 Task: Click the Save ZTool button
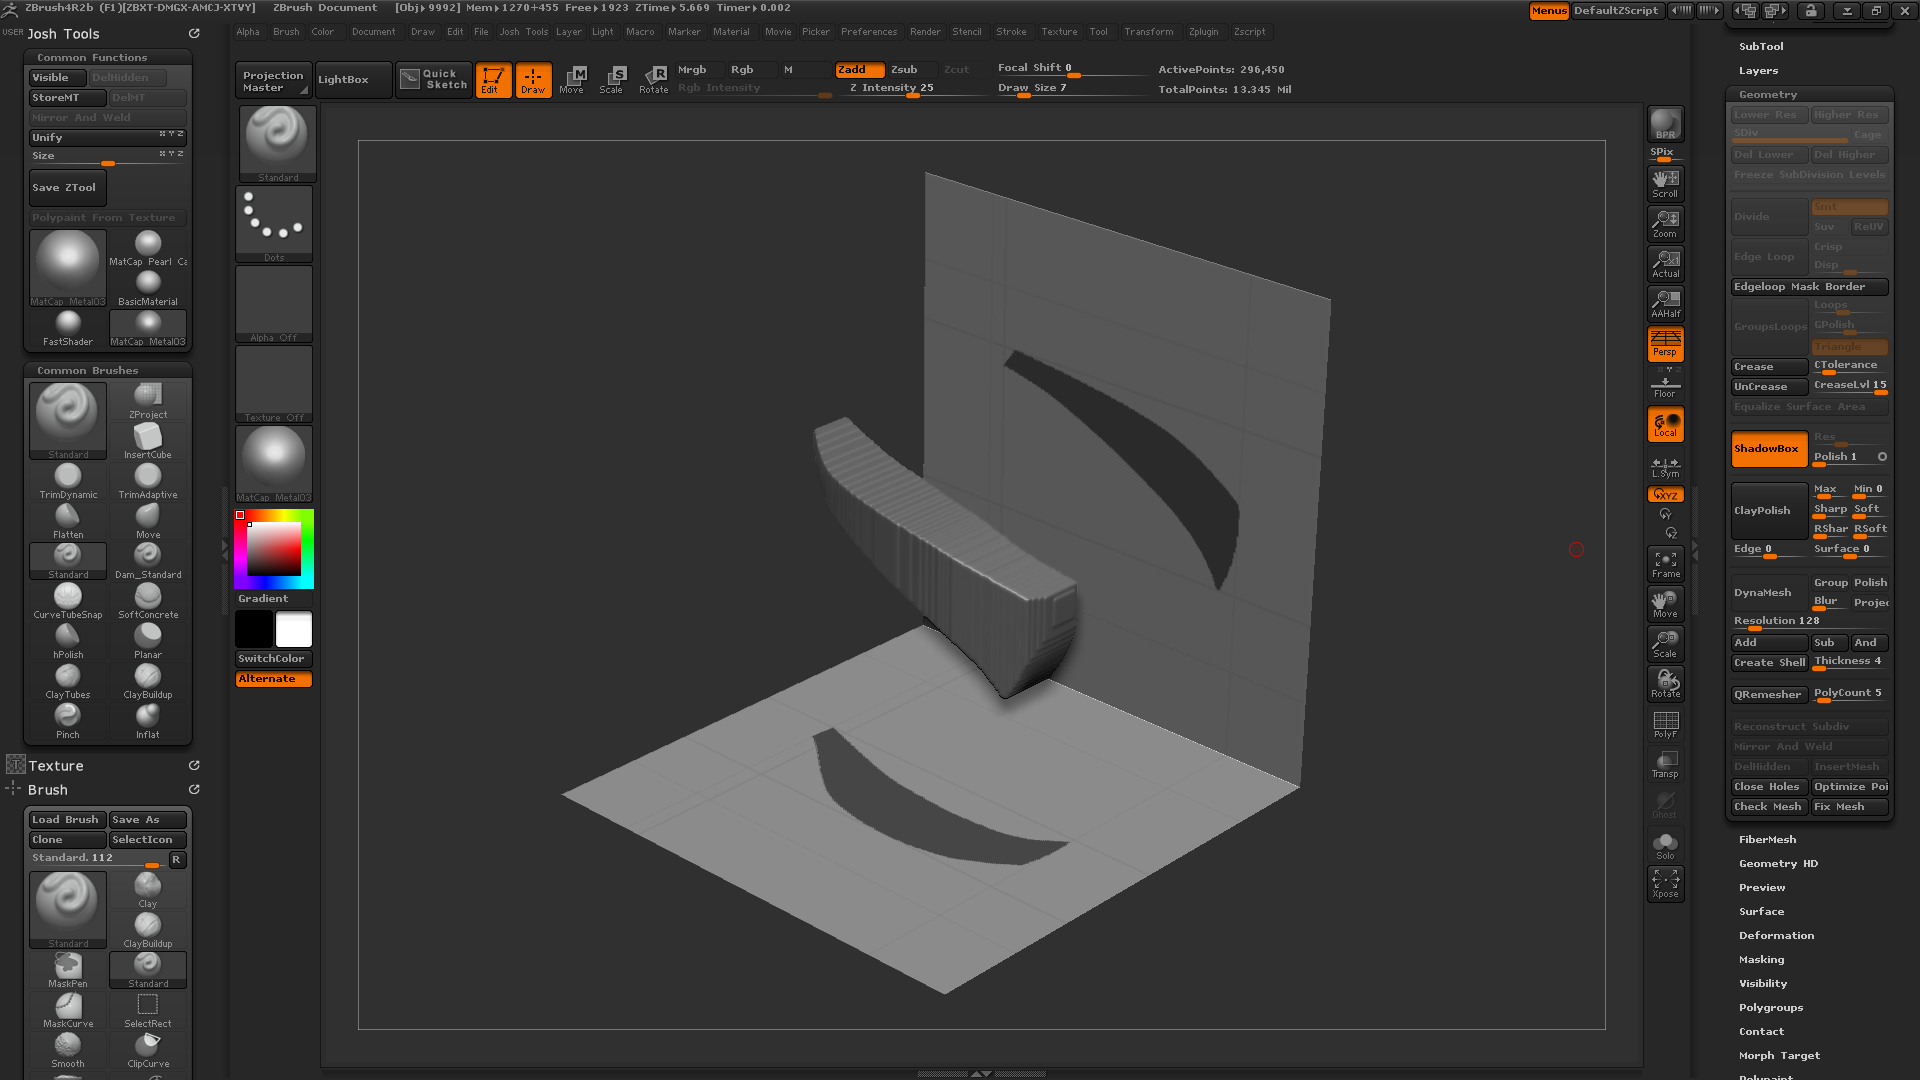pyautogui.click(x=68, y=188)
